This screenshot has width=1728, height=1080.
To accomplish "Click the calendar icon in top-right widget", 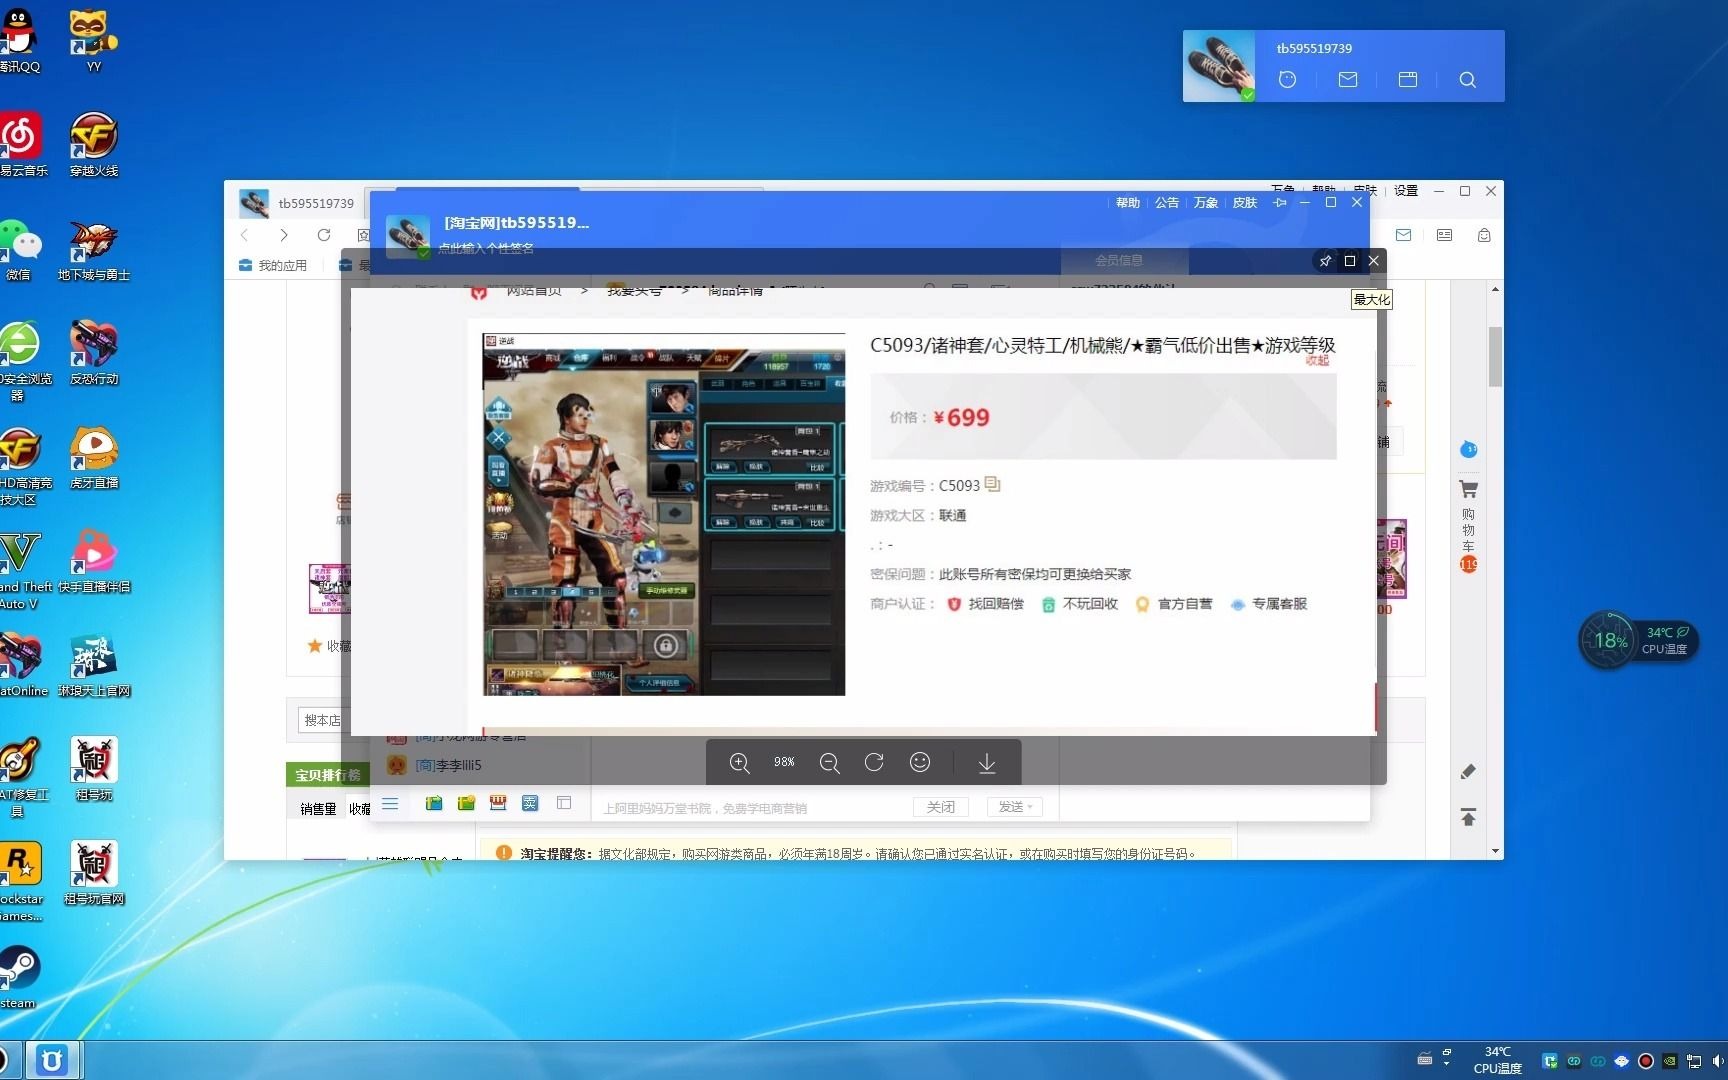I will pyautogui.click(x=1408, y=79).
